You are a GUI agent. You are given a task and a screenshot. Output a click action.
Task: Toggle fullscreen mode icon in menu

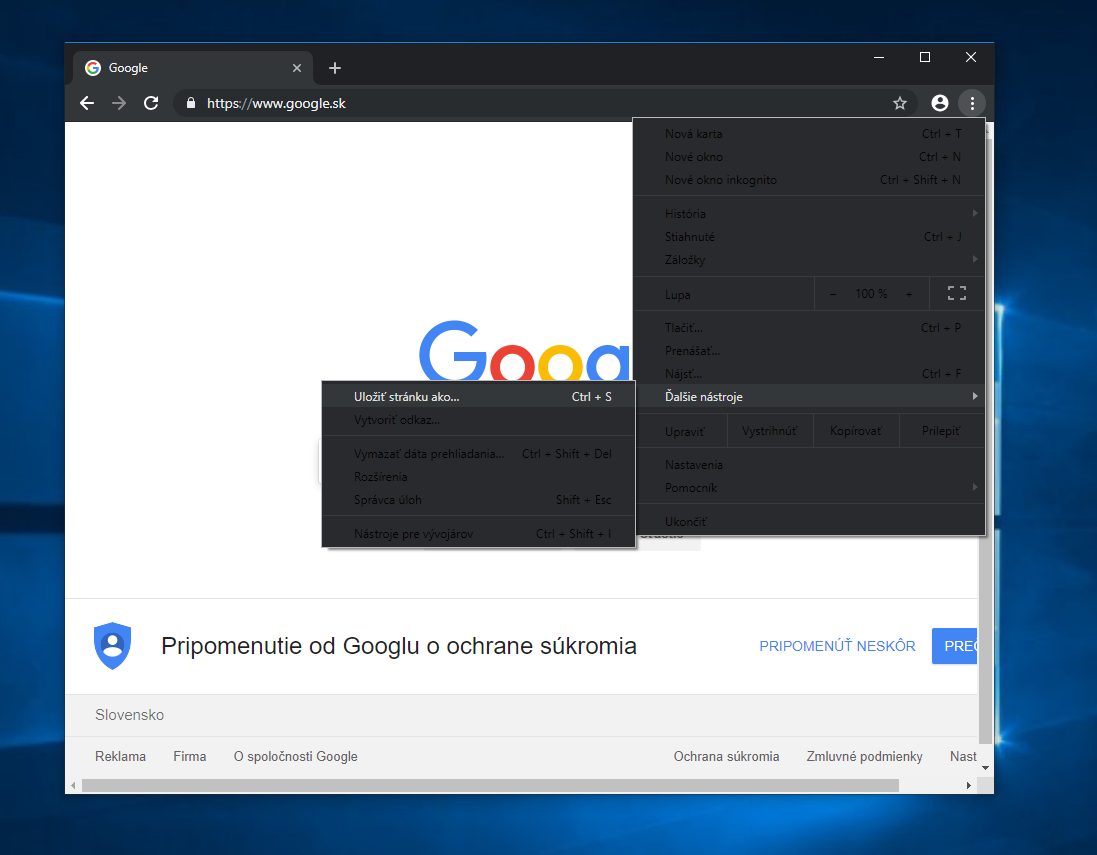point(956,294)
